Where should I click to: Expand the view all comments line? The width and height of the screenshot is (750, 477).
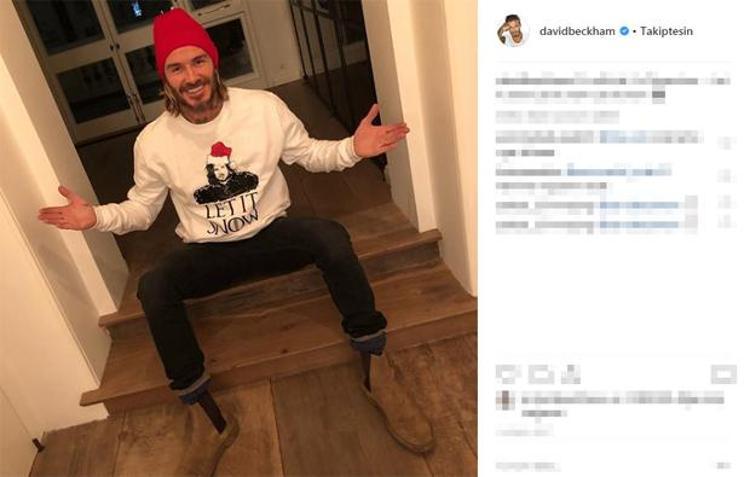tap(557, 116)
